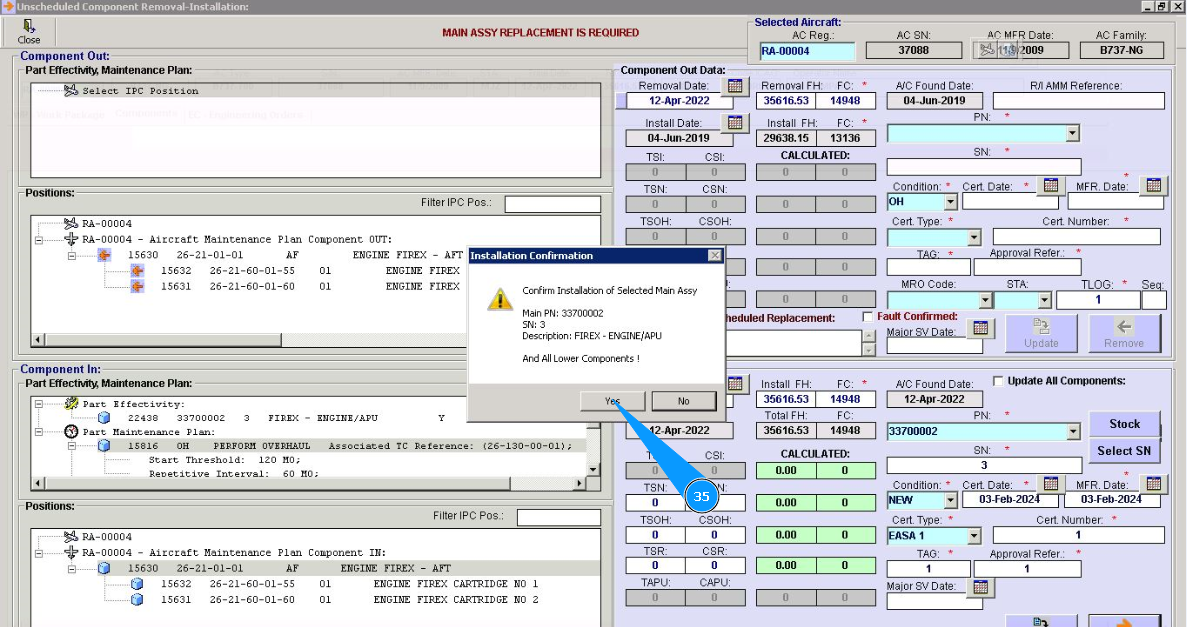Screen dimensions: 1187x629
Task: Tick the Update All Components checkbox
Action: click(x=998, y=381)
